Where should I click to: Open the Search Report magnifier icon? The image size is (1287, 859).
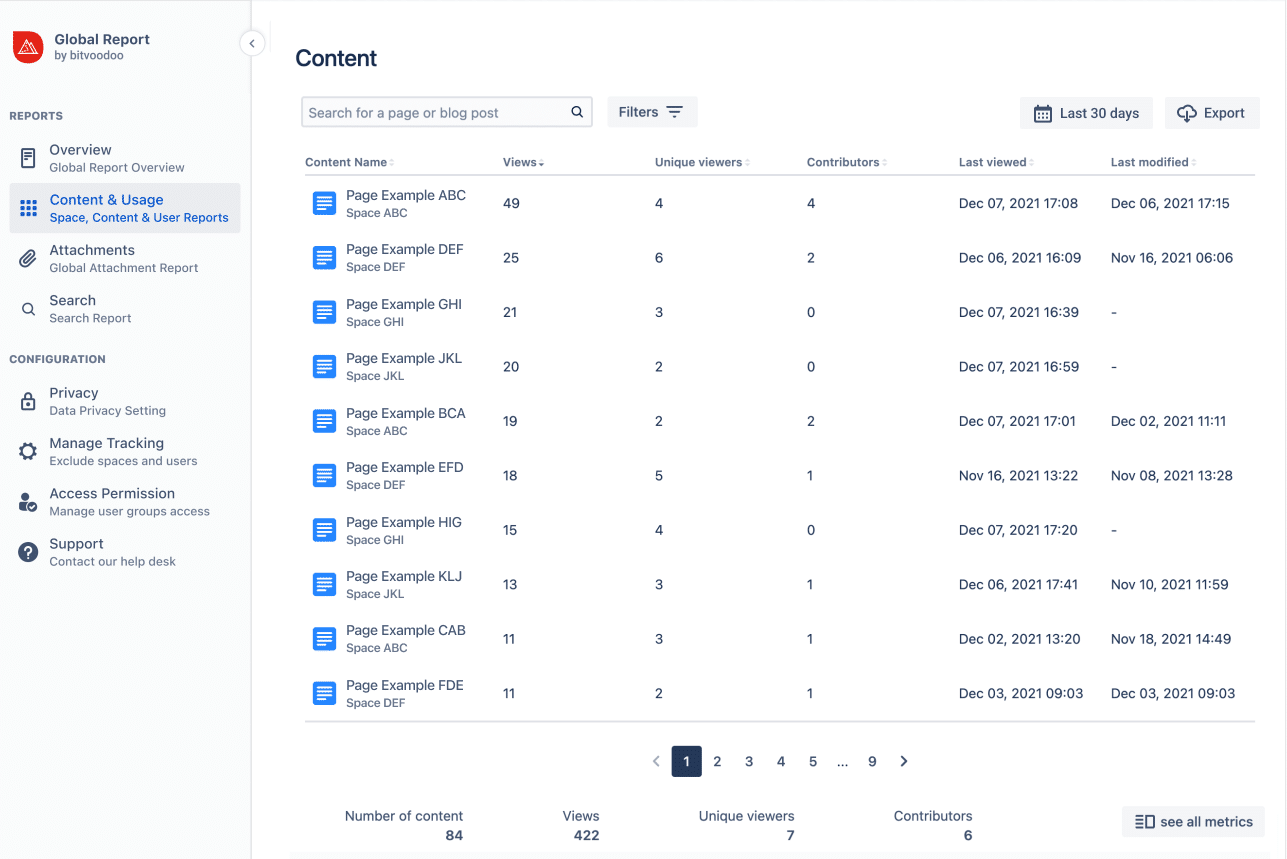tap(27, 307)
